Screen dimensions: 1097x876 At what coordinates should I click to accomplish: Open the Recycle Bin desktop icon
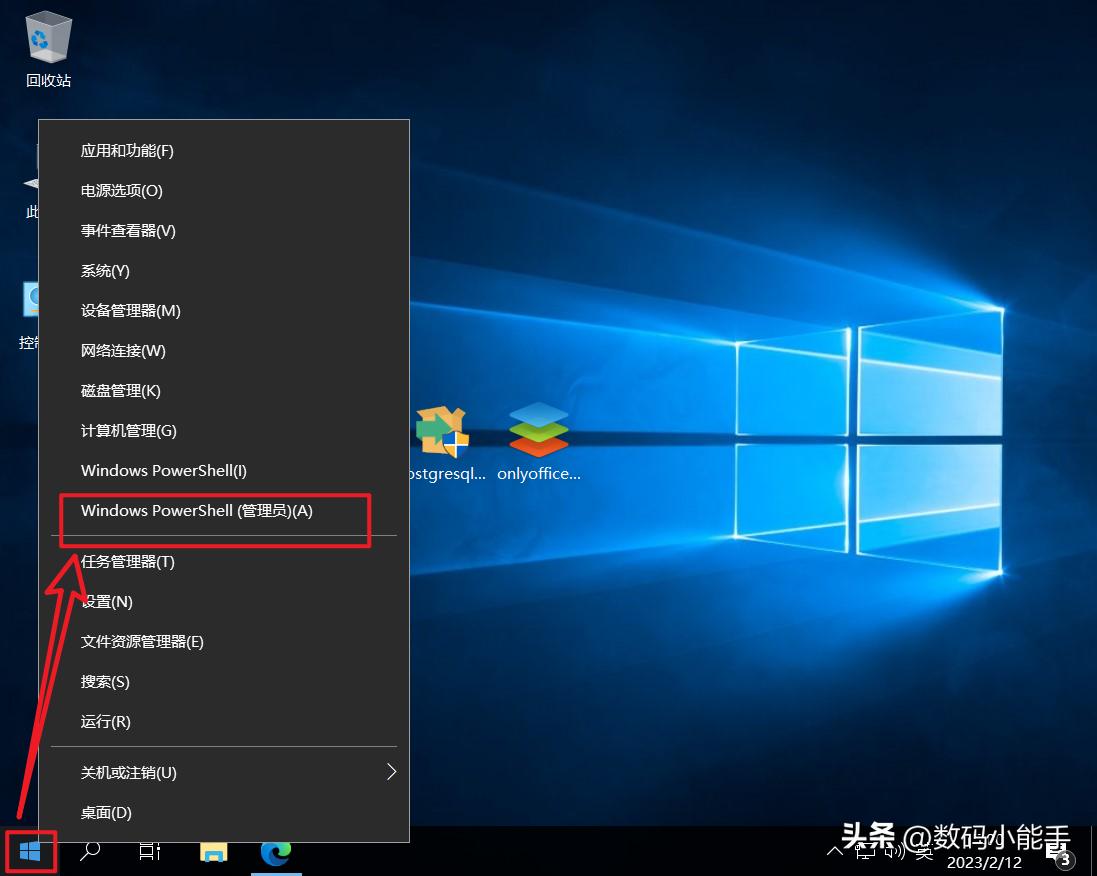pos(48,49)
